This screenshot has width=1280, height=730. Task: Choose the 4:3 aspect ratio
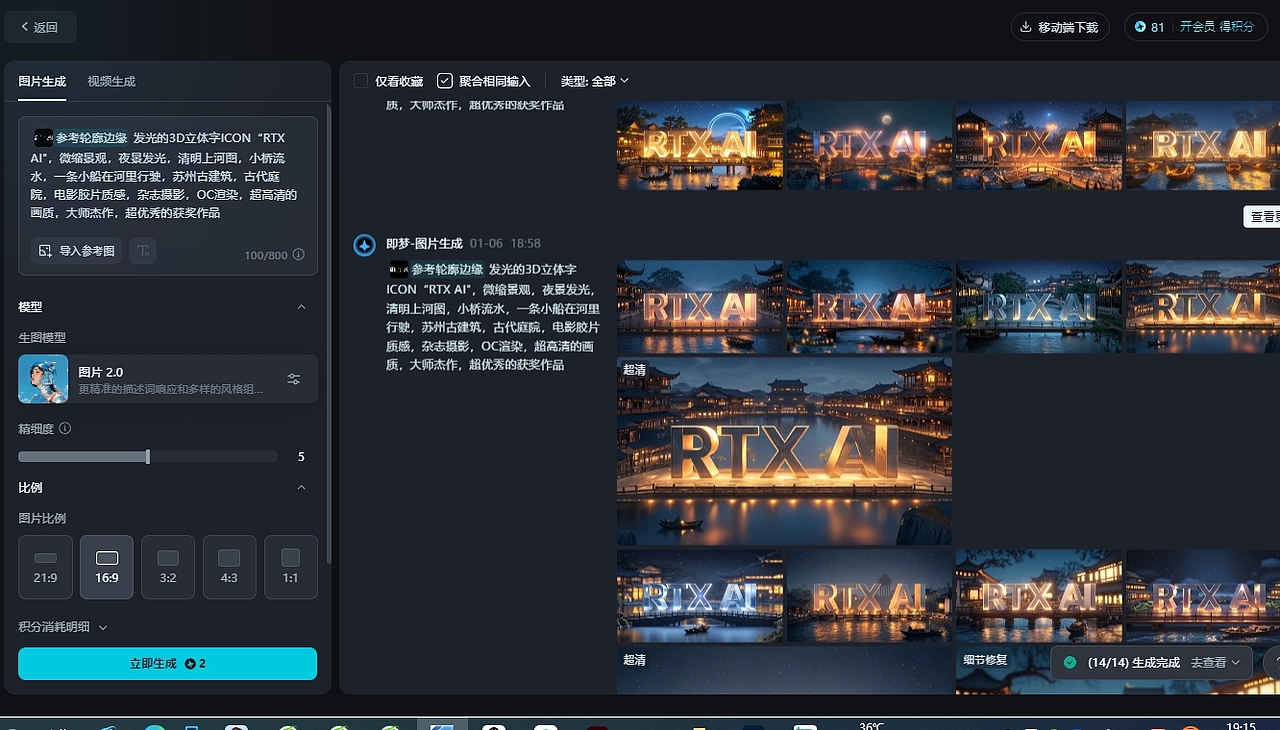coord(229,567)
